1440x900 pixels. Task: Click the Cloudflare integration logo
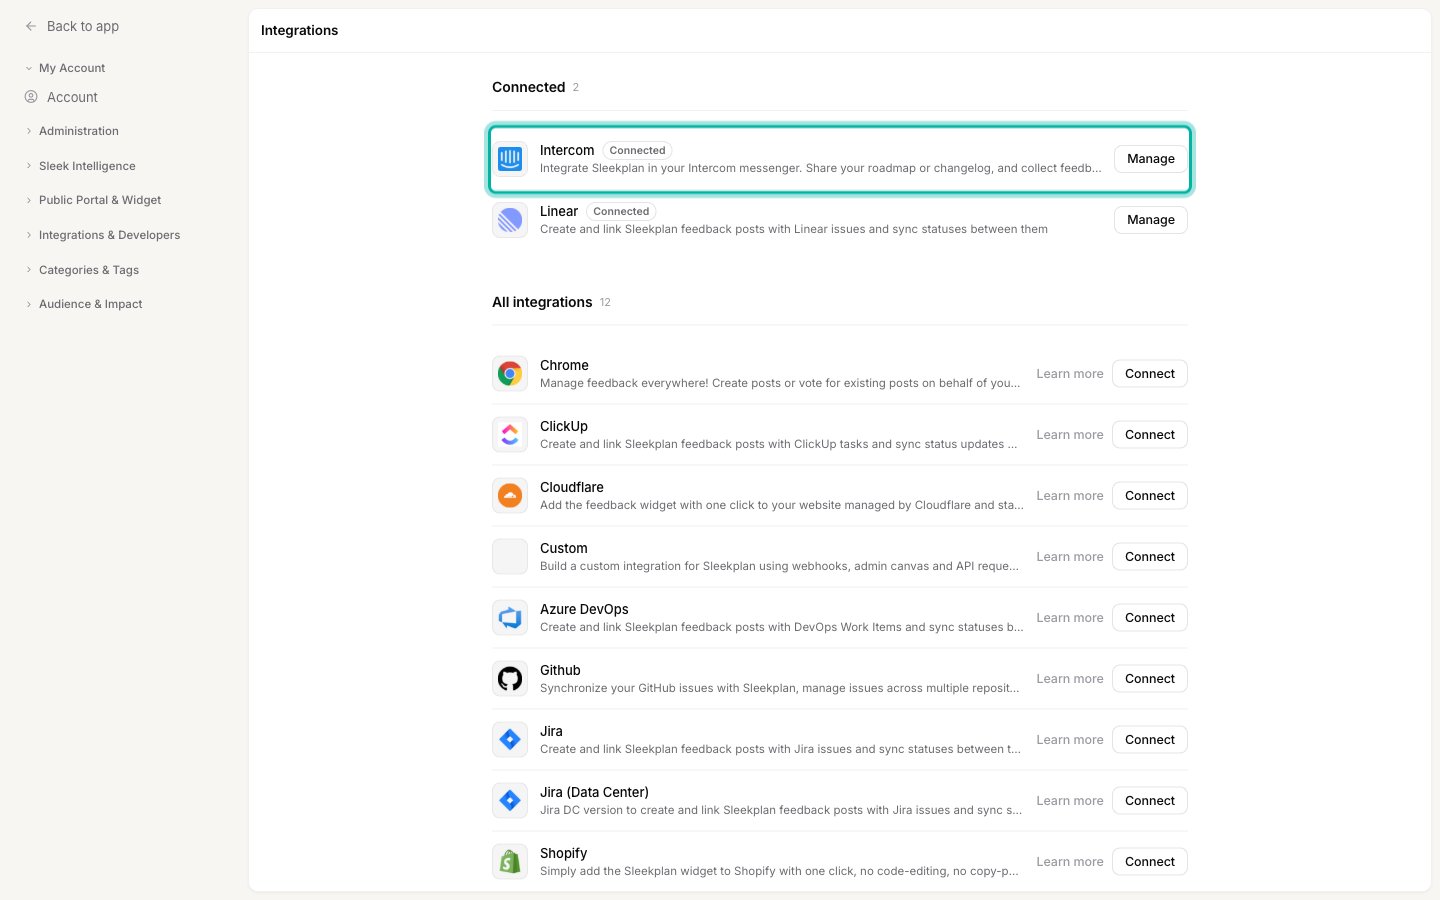point(510,496)
